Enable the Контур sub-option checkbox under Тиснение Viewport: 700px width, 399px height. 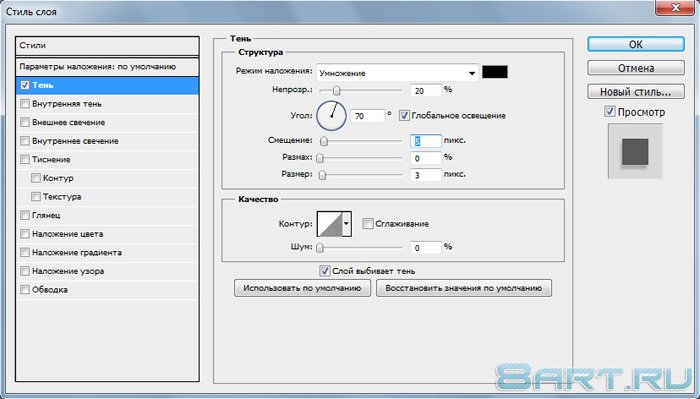[36, 178]
